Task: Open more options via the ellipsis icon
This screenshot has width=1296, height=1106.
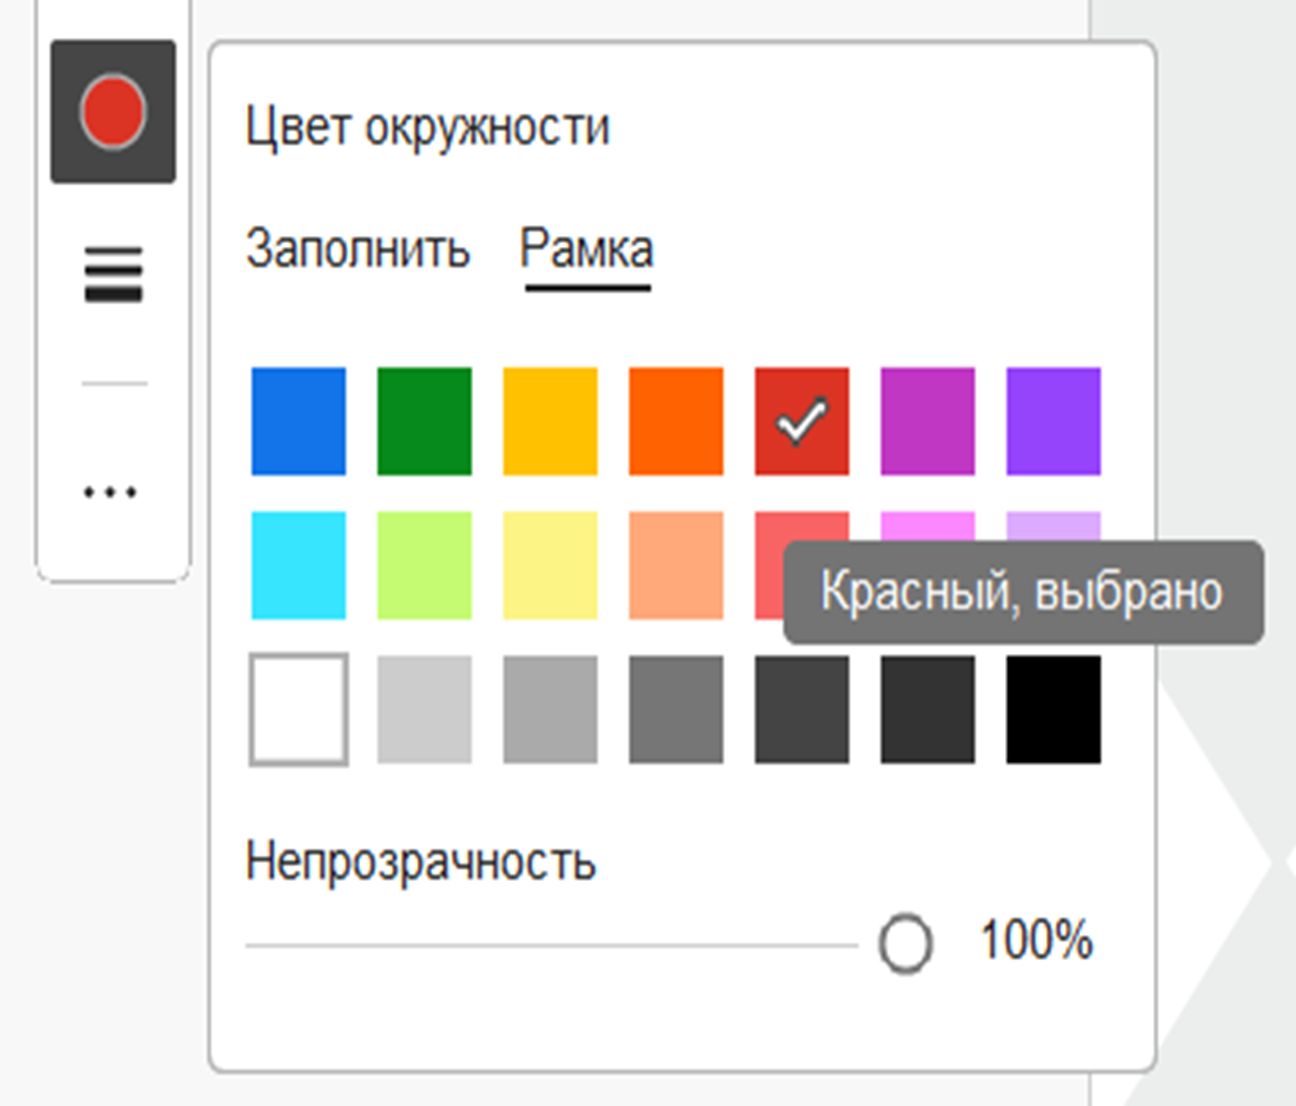Action: coord(110,490)
